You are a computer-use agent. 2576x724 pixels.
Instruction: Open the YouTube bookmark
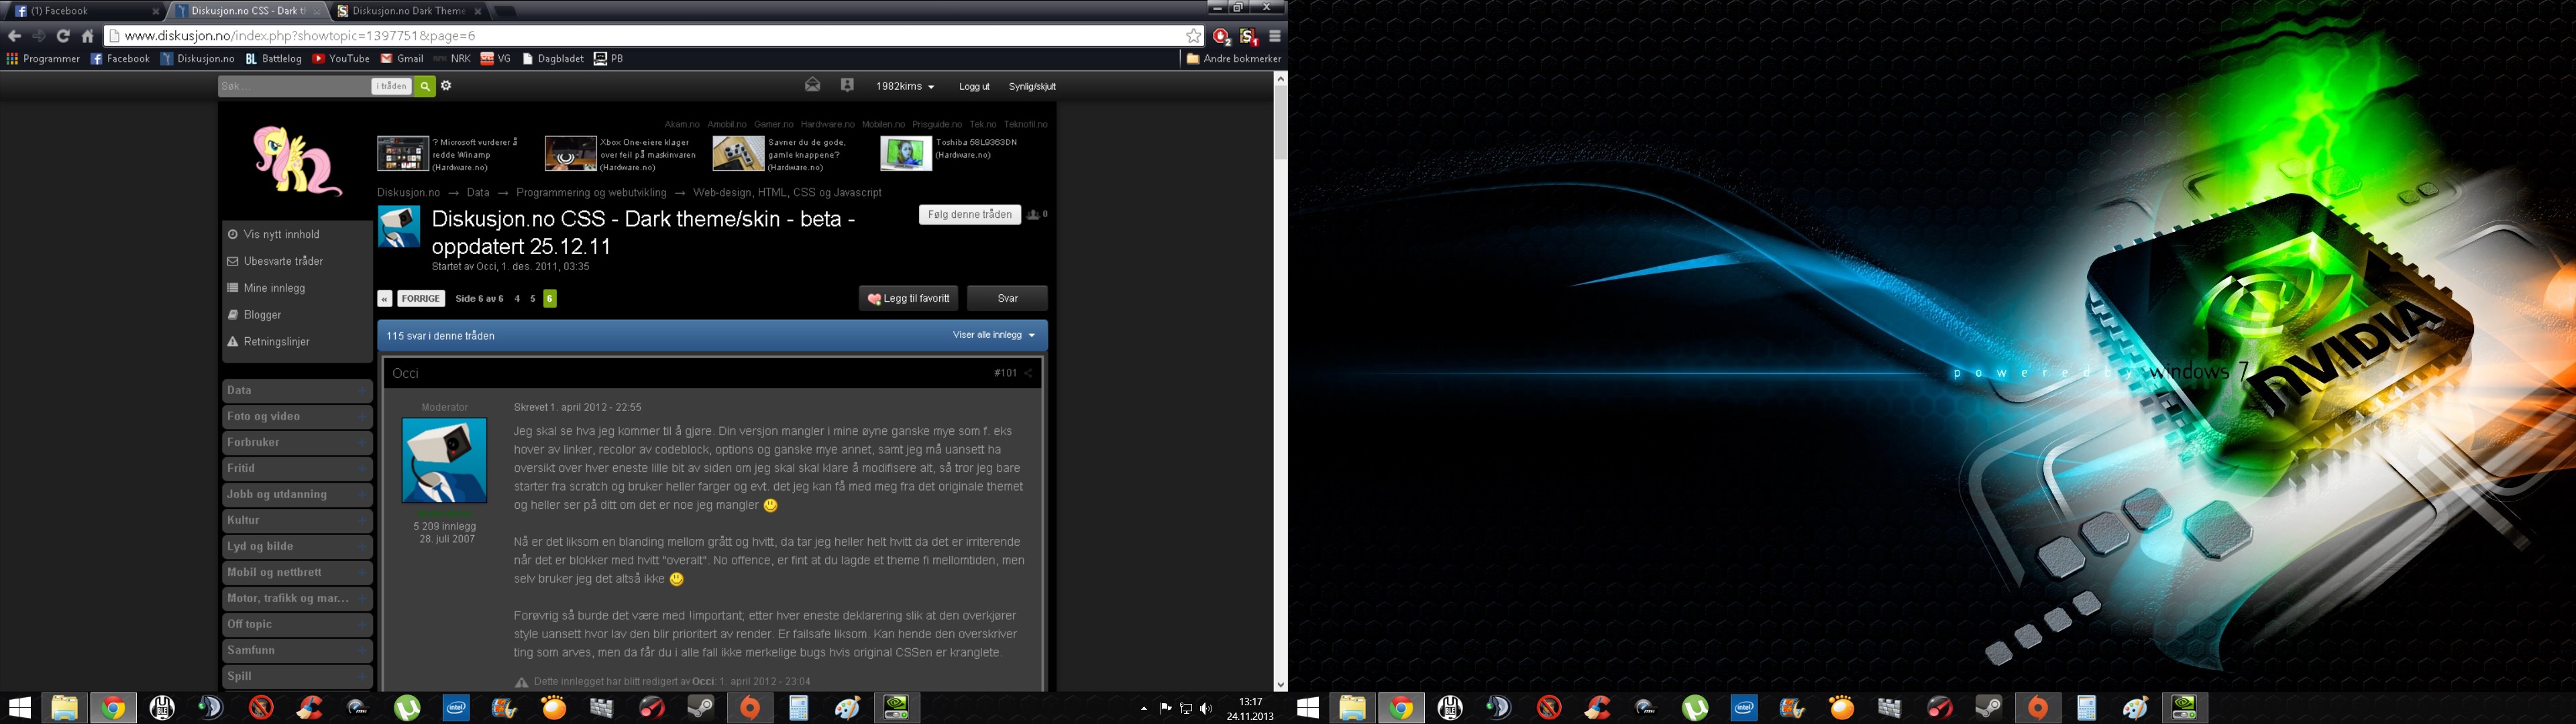click(341, 59)
